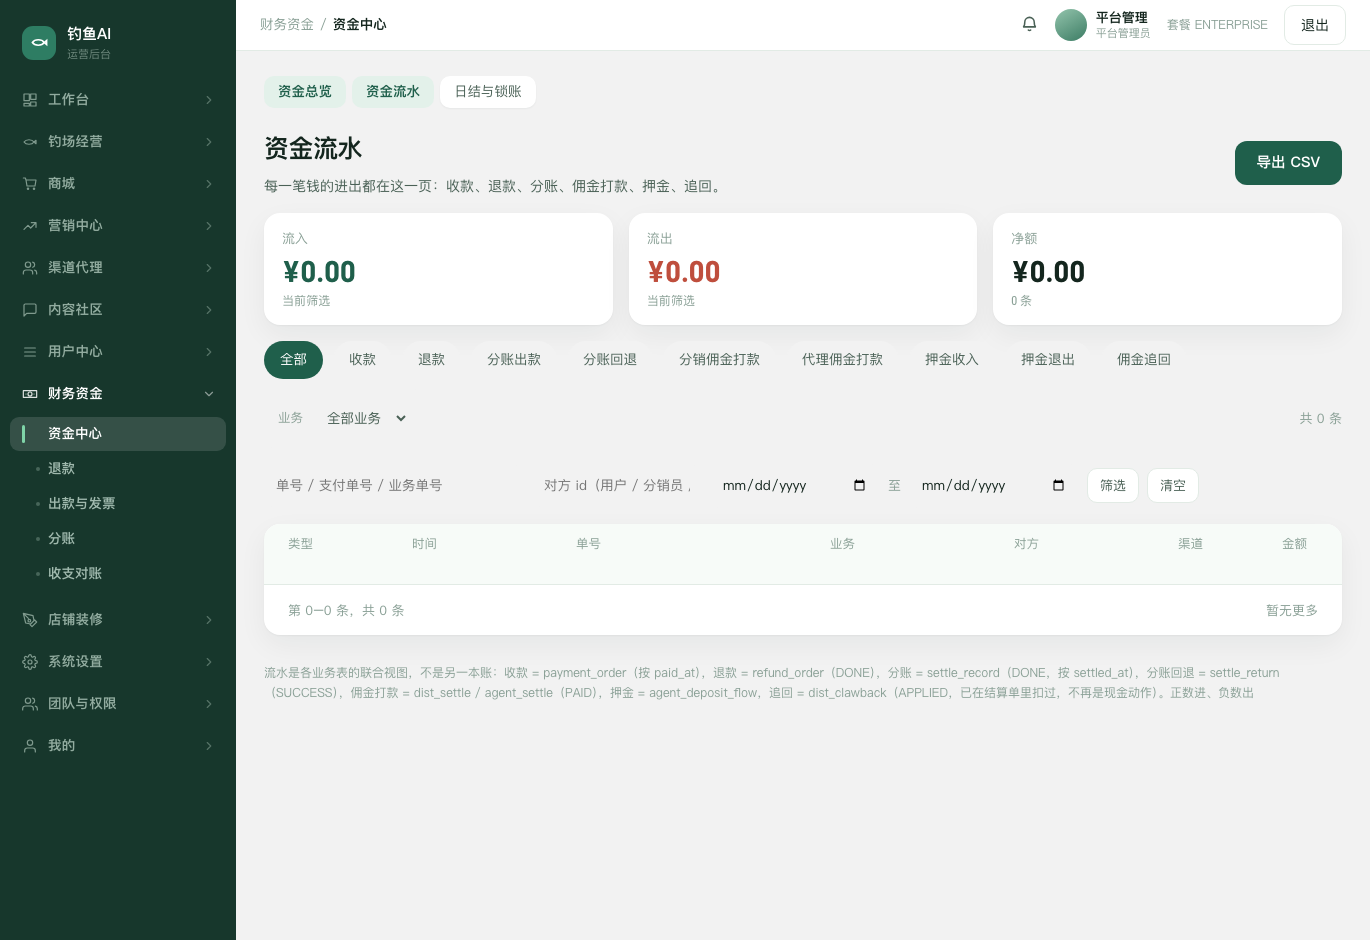Select the 押金收入 filter chip
Viewport: 1370px width, 940px height.
(951, 360)
